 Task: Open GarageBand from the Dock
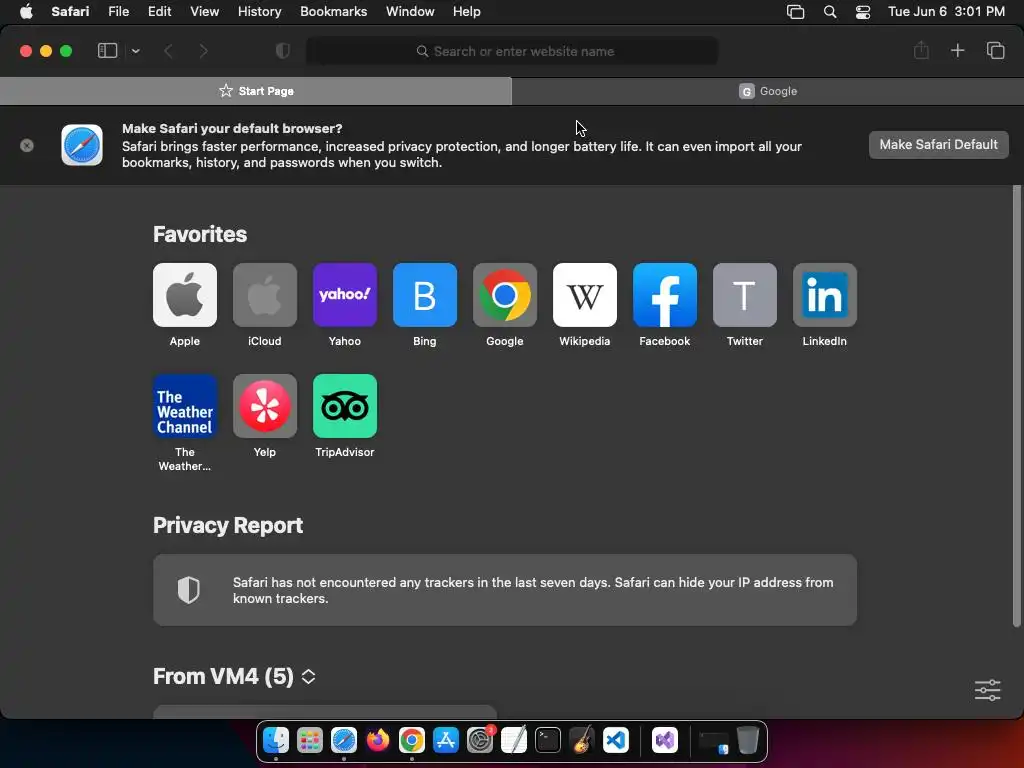582,740
